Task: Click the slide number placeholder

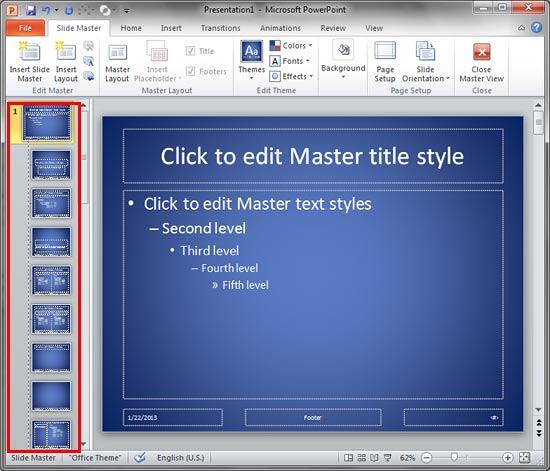Action: (454, 417)
